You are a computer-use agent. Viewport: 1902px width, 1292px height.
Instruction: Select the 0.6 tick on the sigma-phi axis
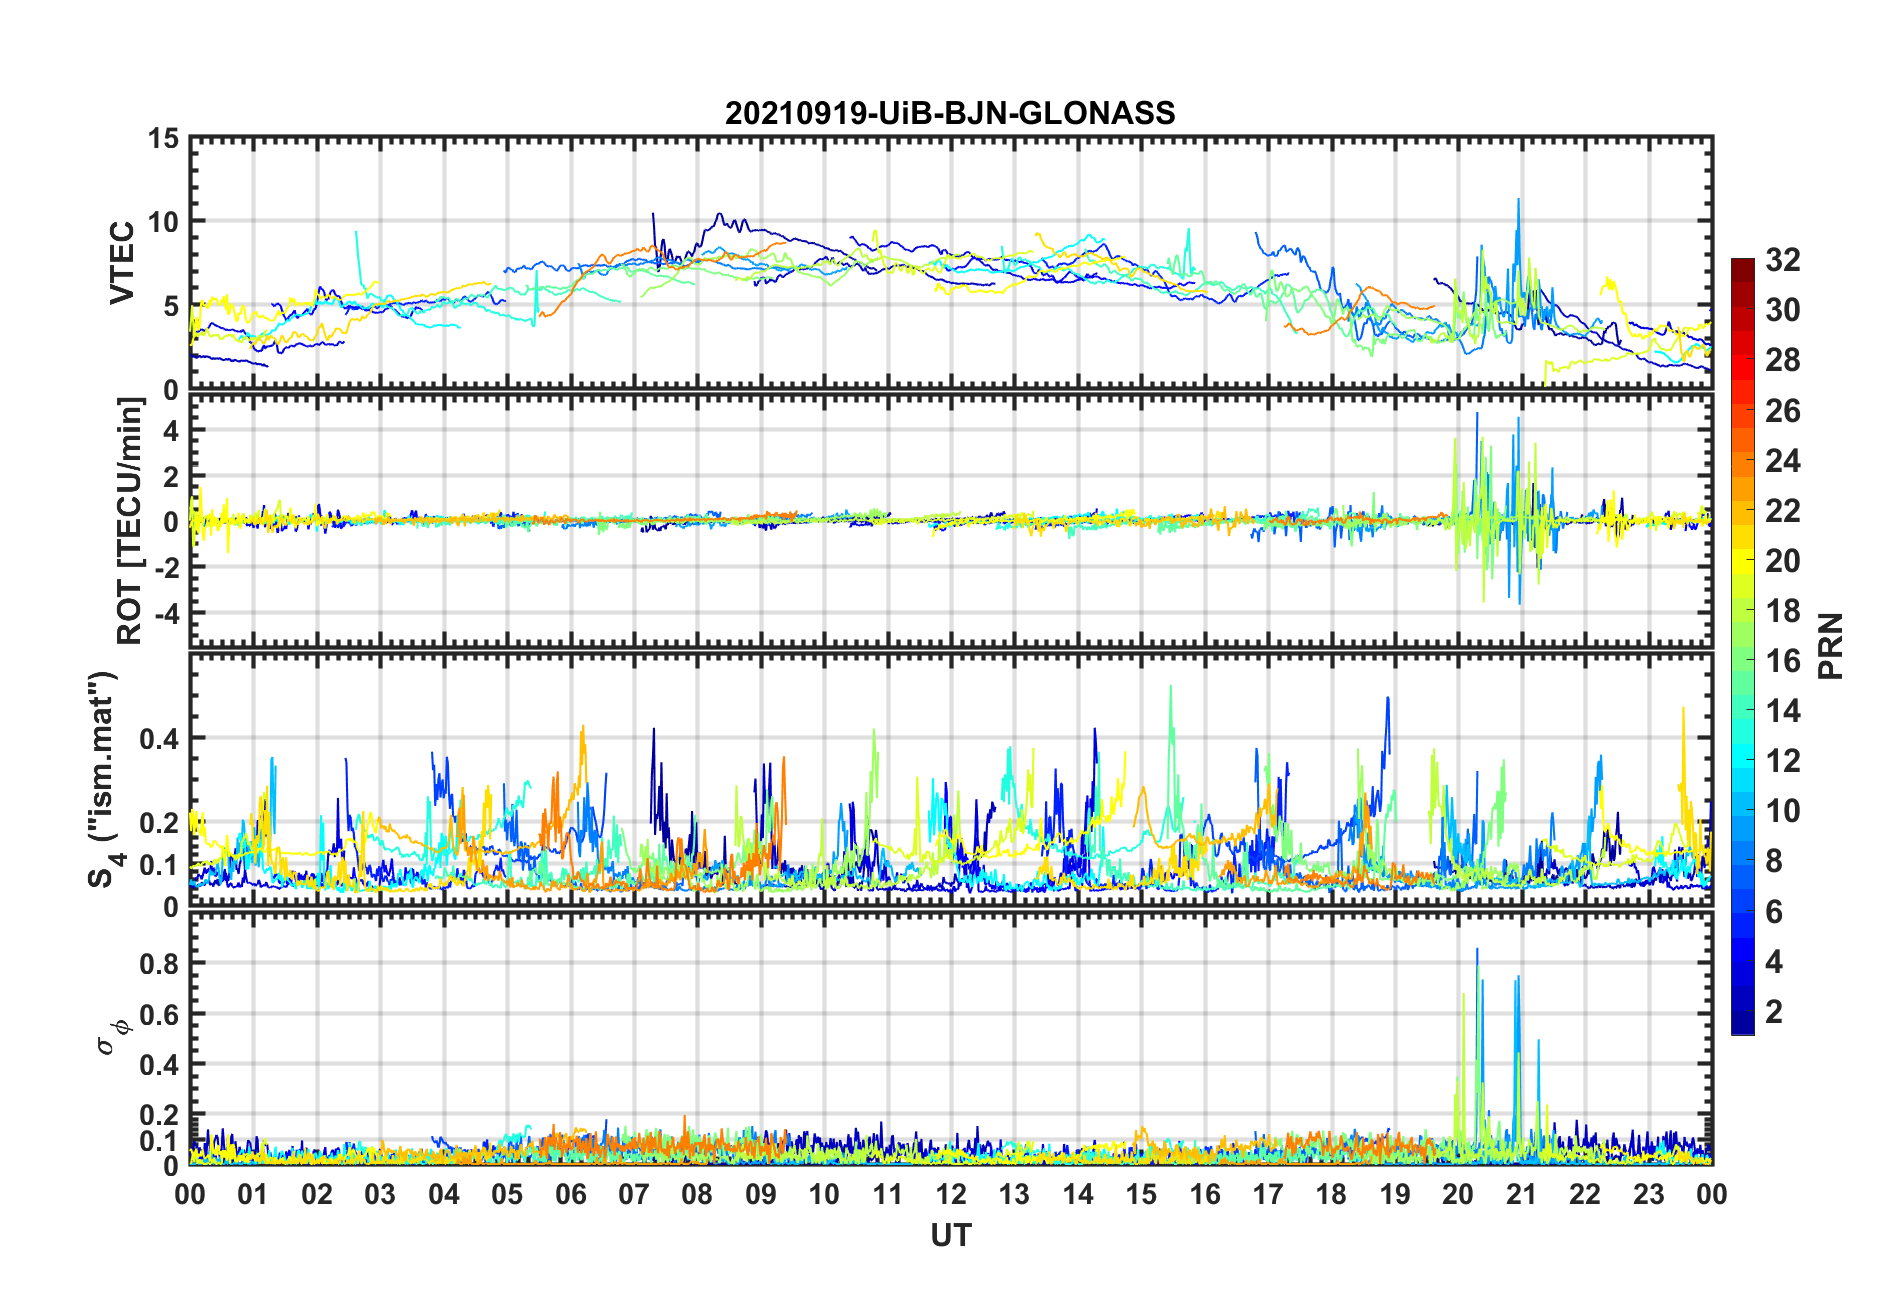pos(158,1014)
